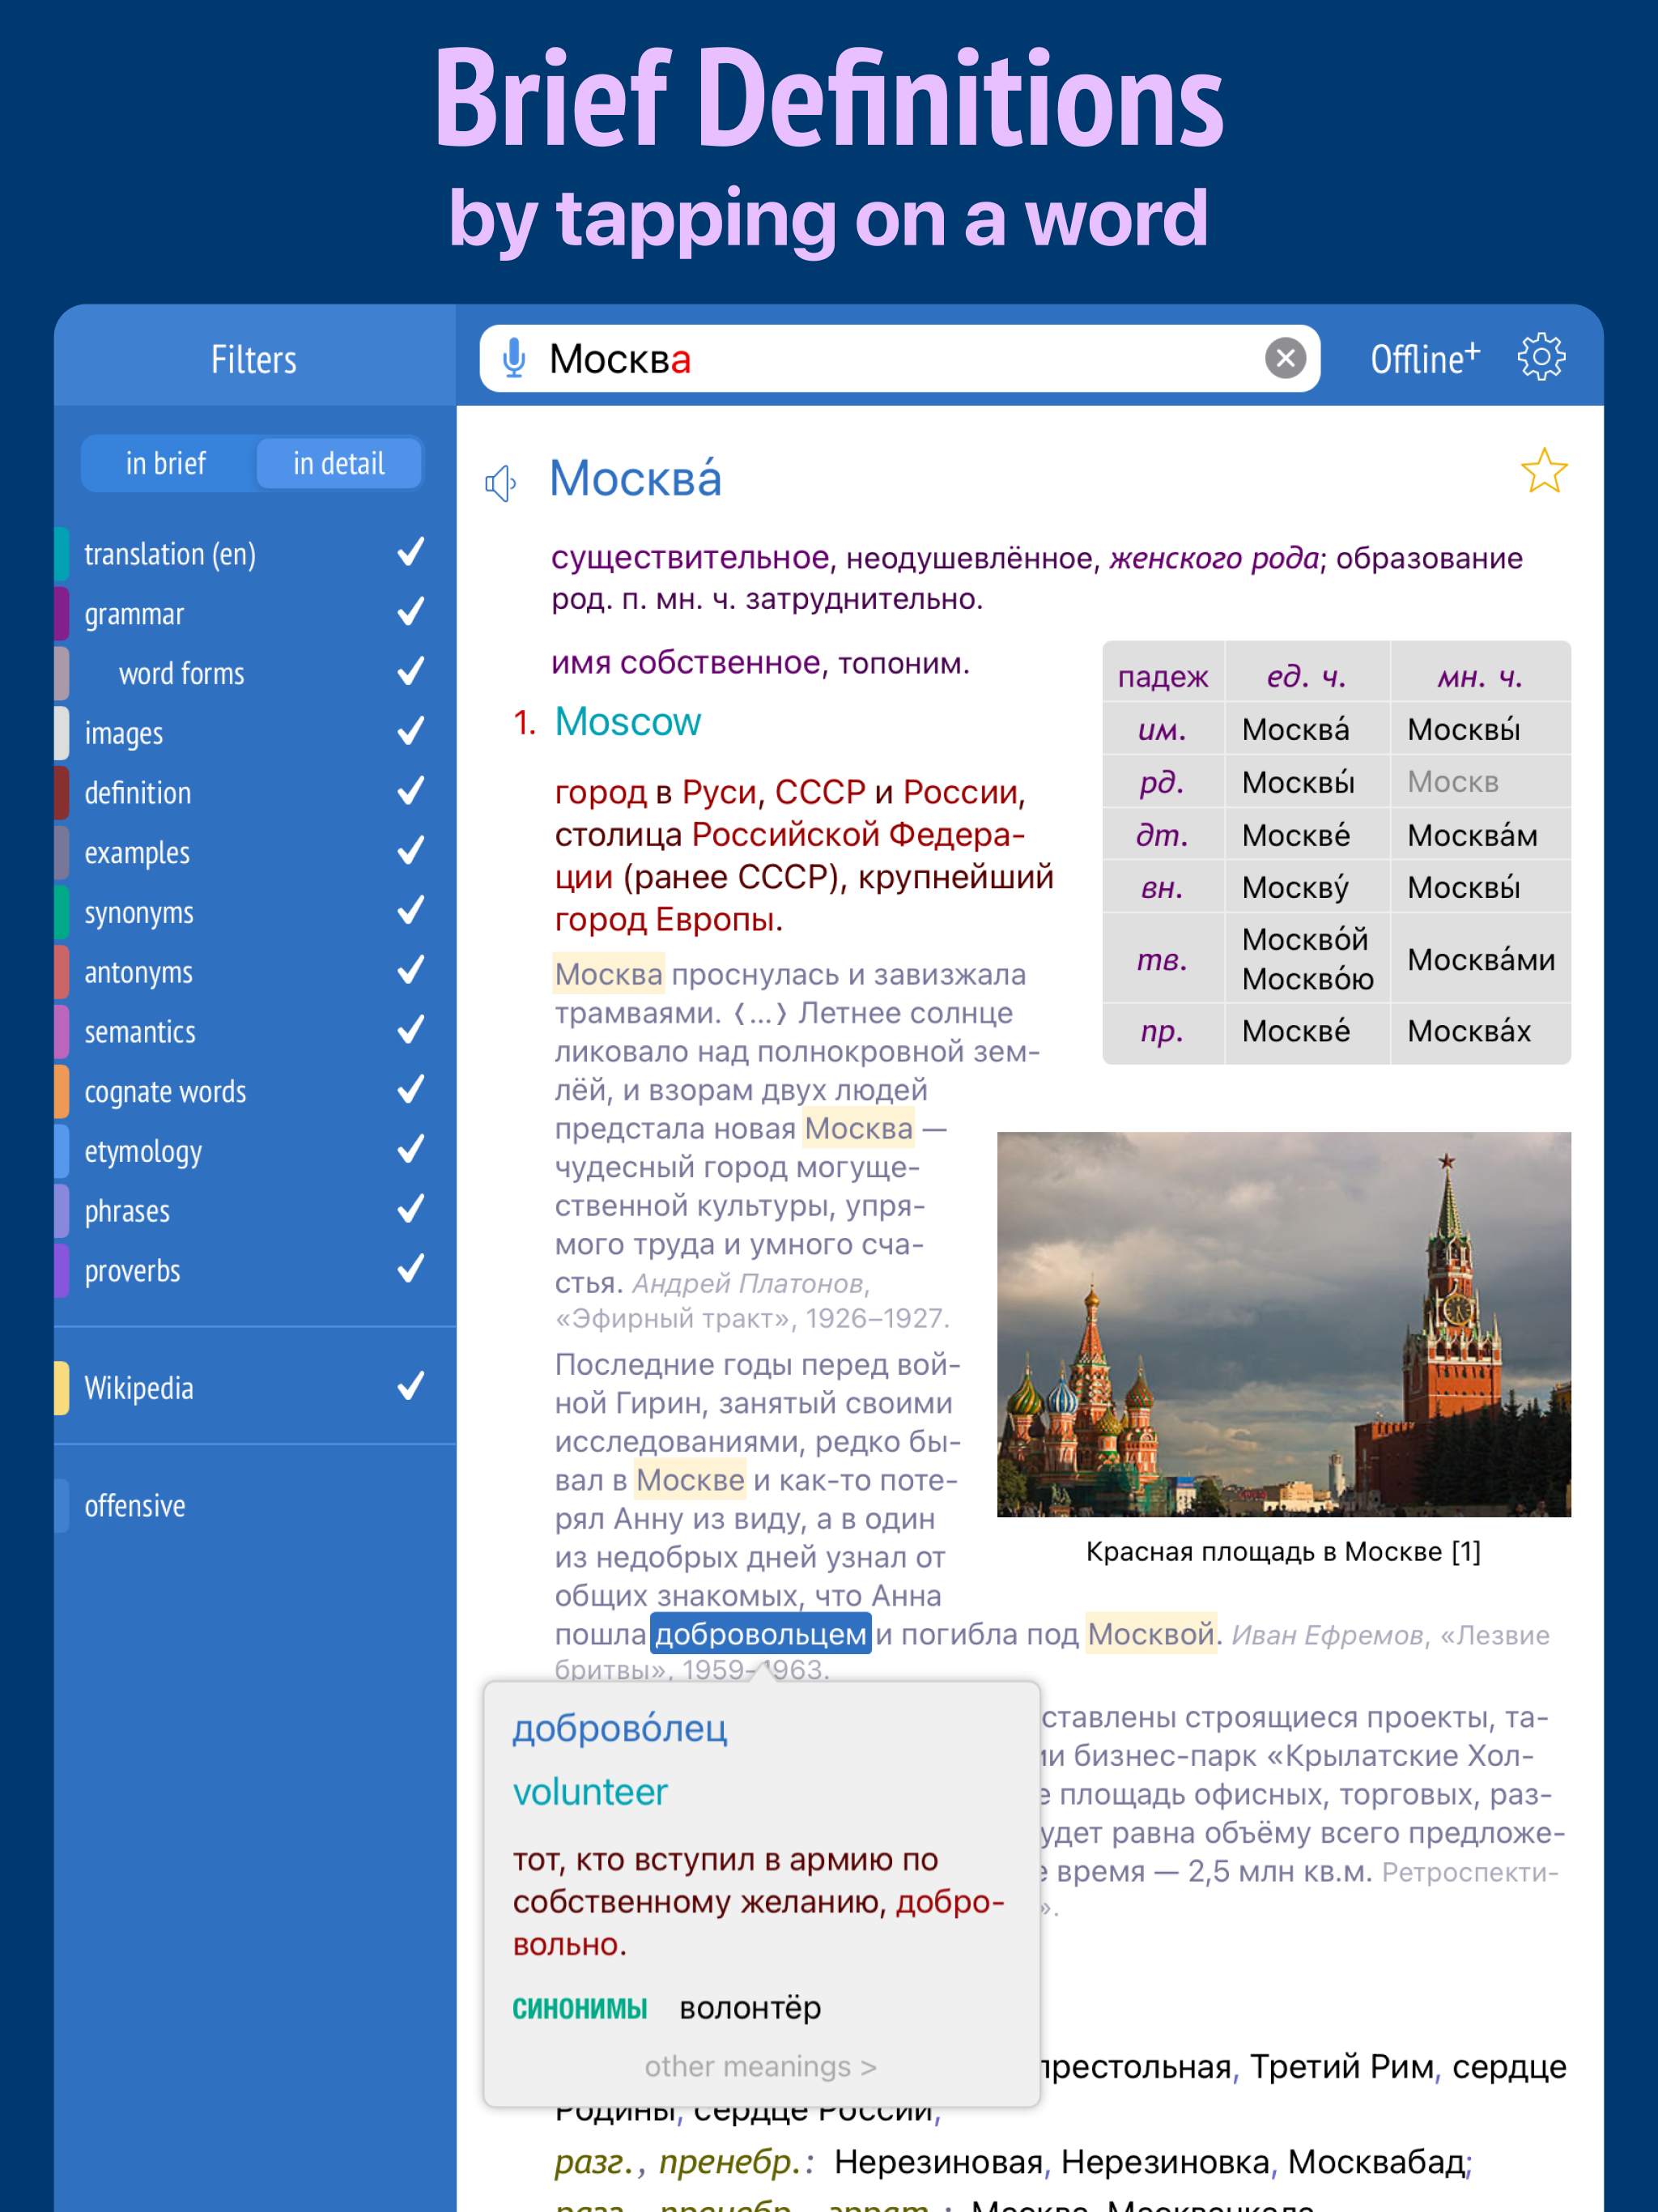Viewport: 1658px width, 2212px height.
Task: Switch to the 'in brief' view
Action: click(x=166, y=463)
